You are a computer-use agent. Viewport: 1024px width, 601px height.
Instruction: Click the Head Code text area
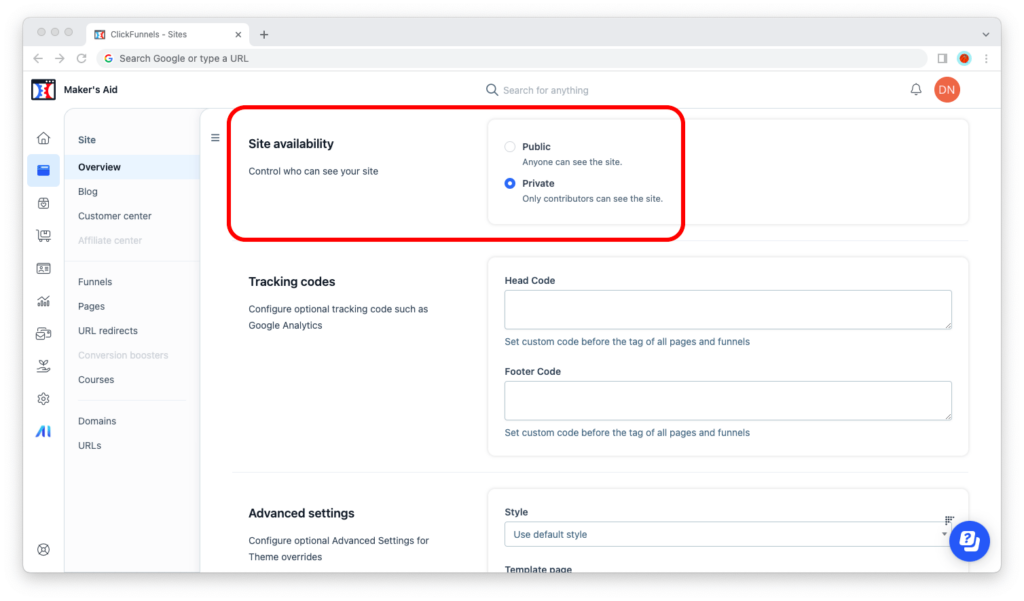click(x=728, y=310)
